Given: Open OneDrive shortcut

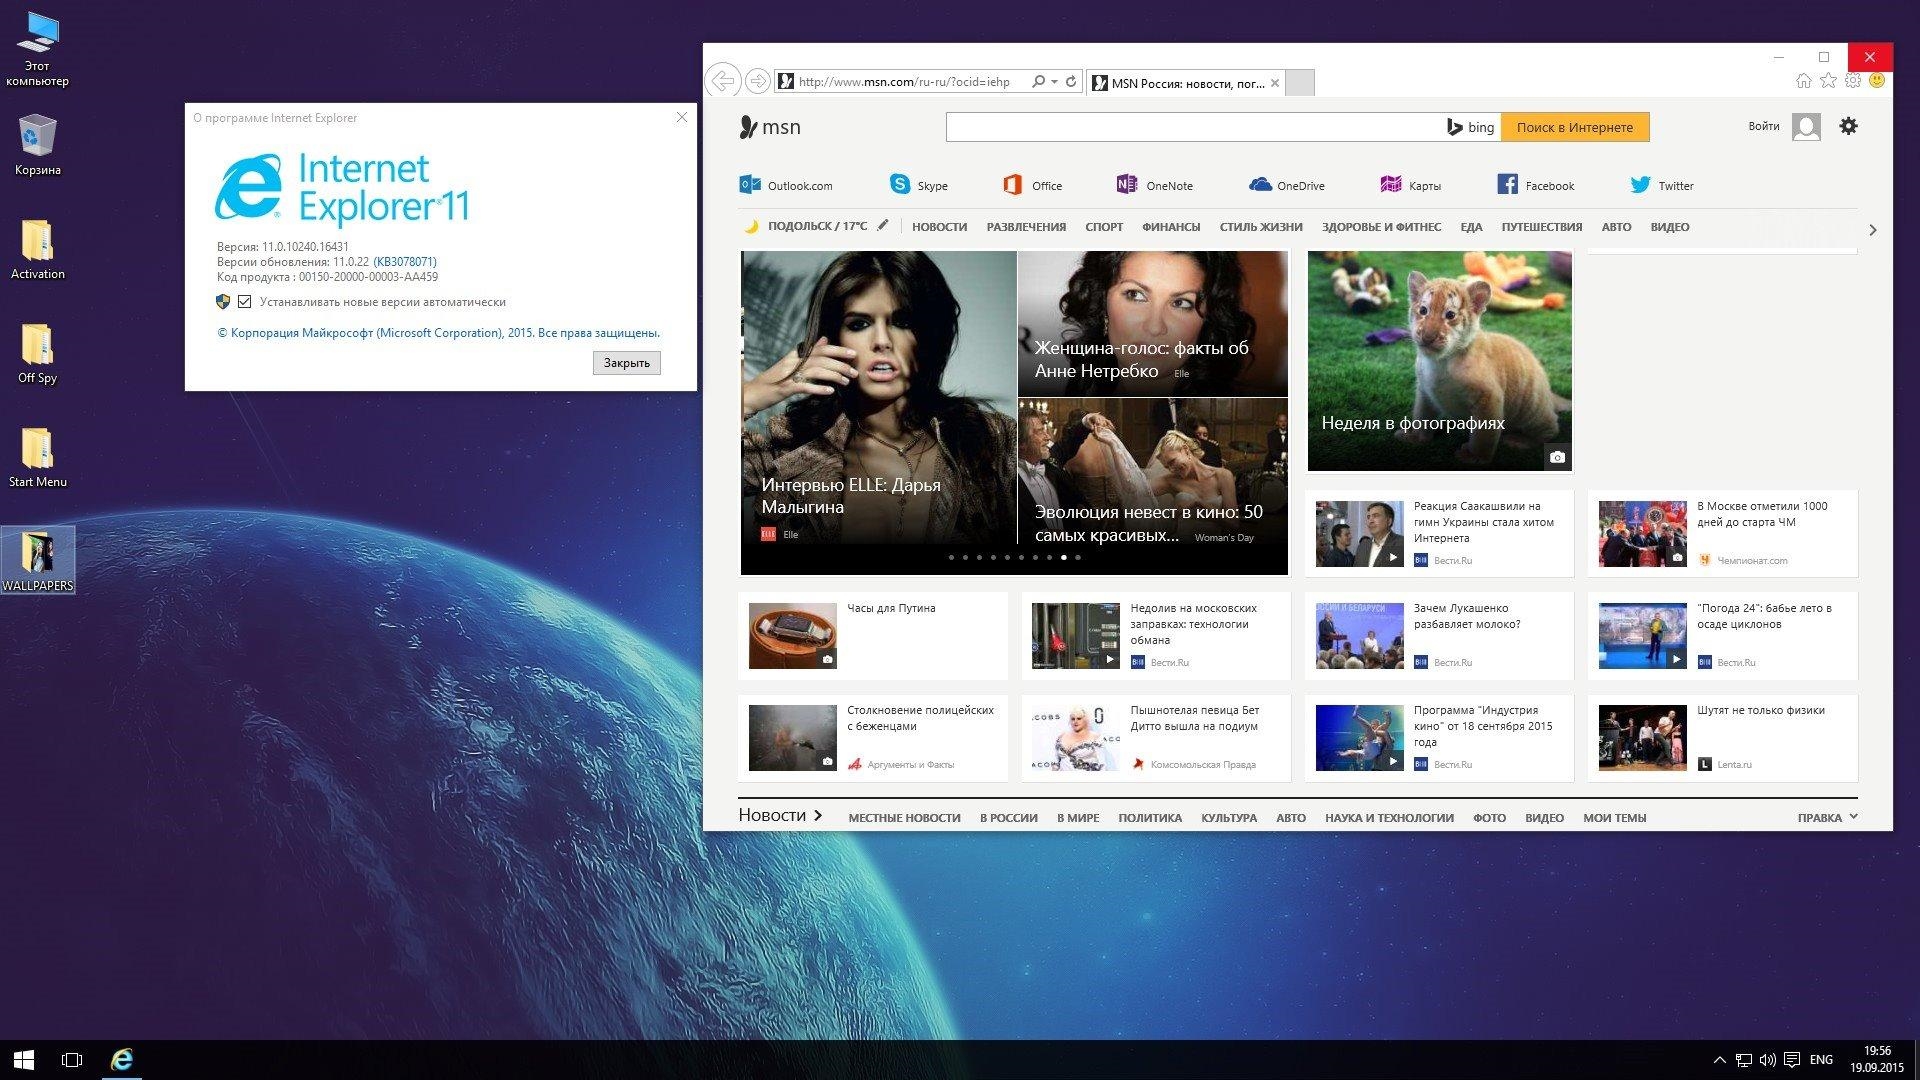Looking at the screenshot, I should click(x=1287, y=185).
